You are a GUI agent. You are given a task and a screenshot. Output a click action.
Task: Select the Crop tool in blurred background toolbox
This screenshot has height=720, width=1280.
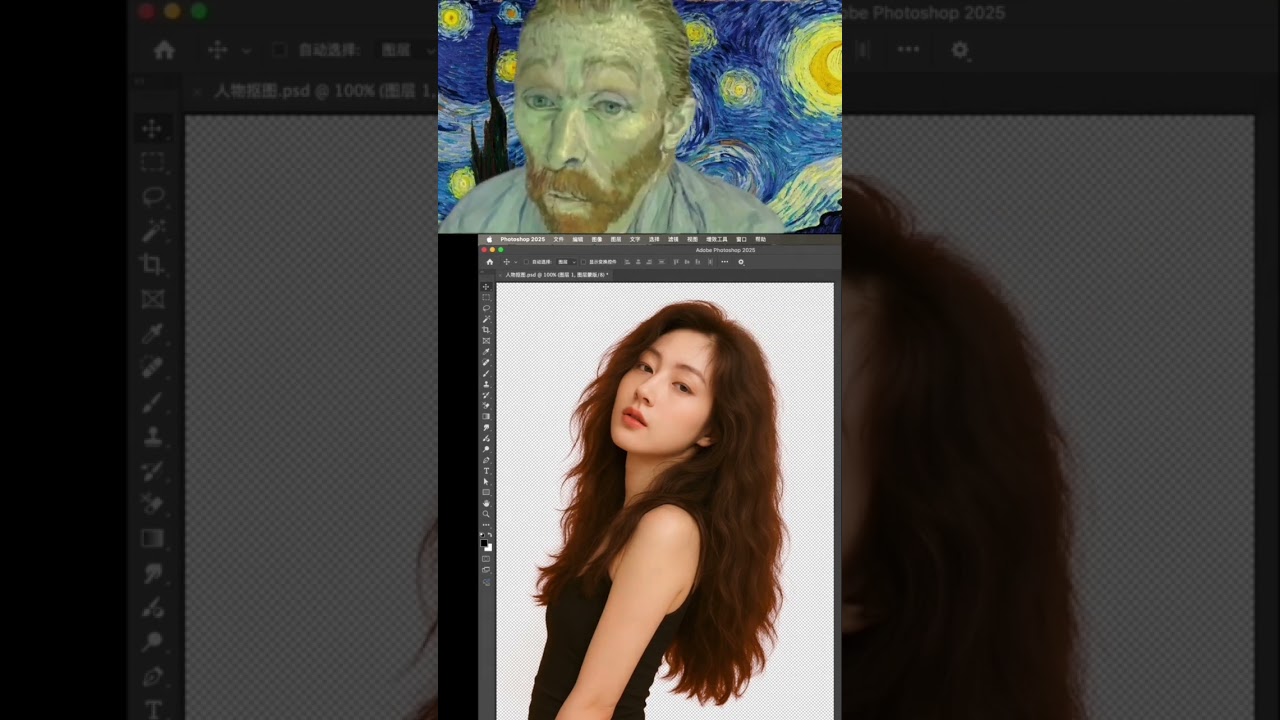click(152, 264)
